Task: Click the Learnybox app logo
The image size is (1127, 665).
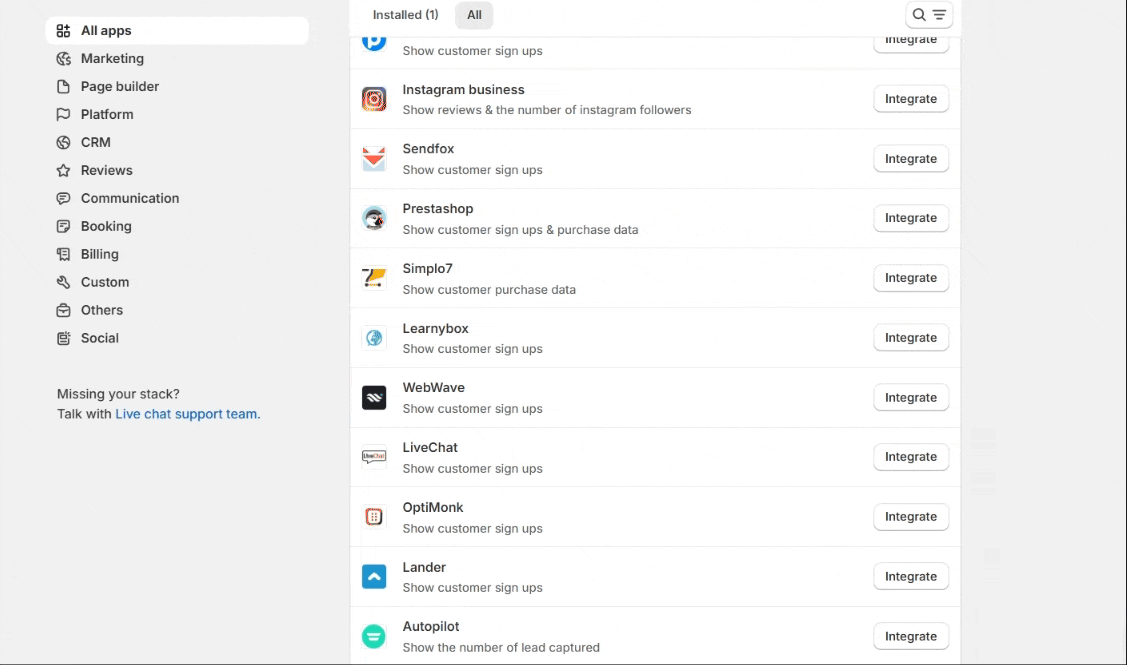Action: pos(374,338)
